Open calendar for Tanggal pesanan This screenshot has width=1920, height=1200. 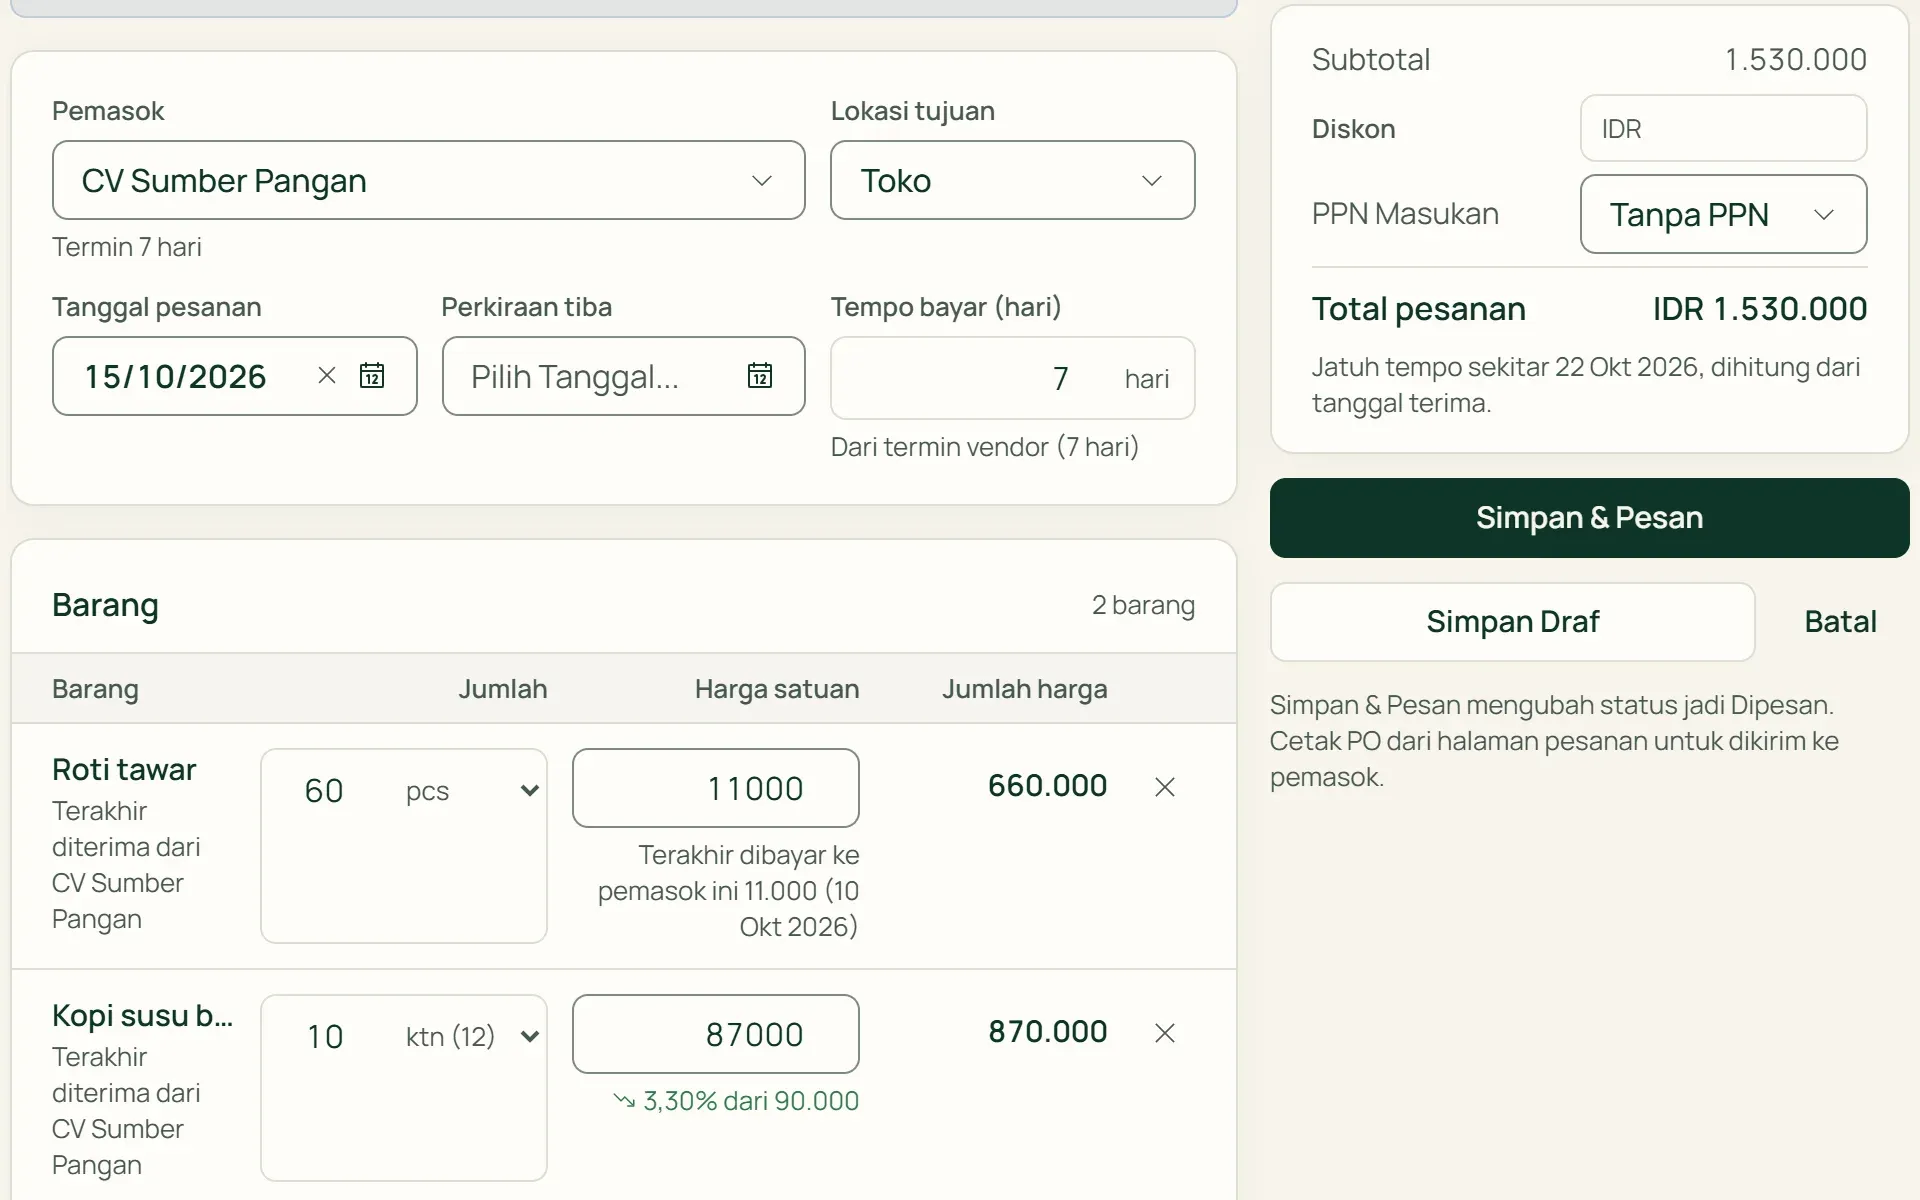[x=372, y=376]
